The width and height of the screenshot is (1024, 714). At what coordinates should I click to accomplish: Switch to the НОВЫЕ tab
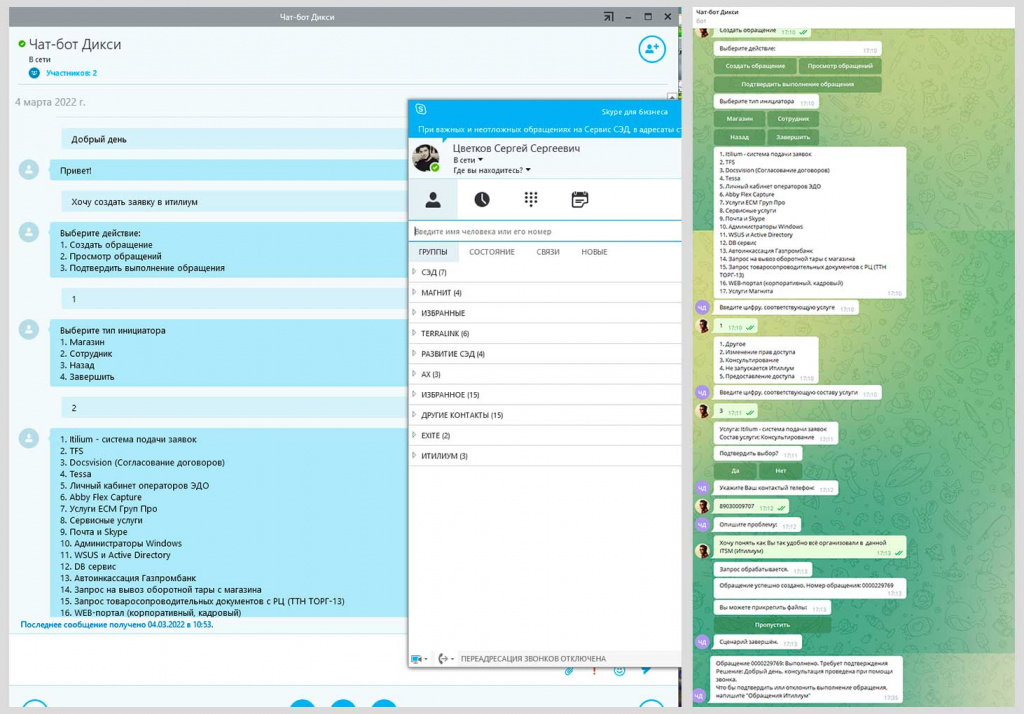point(594,252)
